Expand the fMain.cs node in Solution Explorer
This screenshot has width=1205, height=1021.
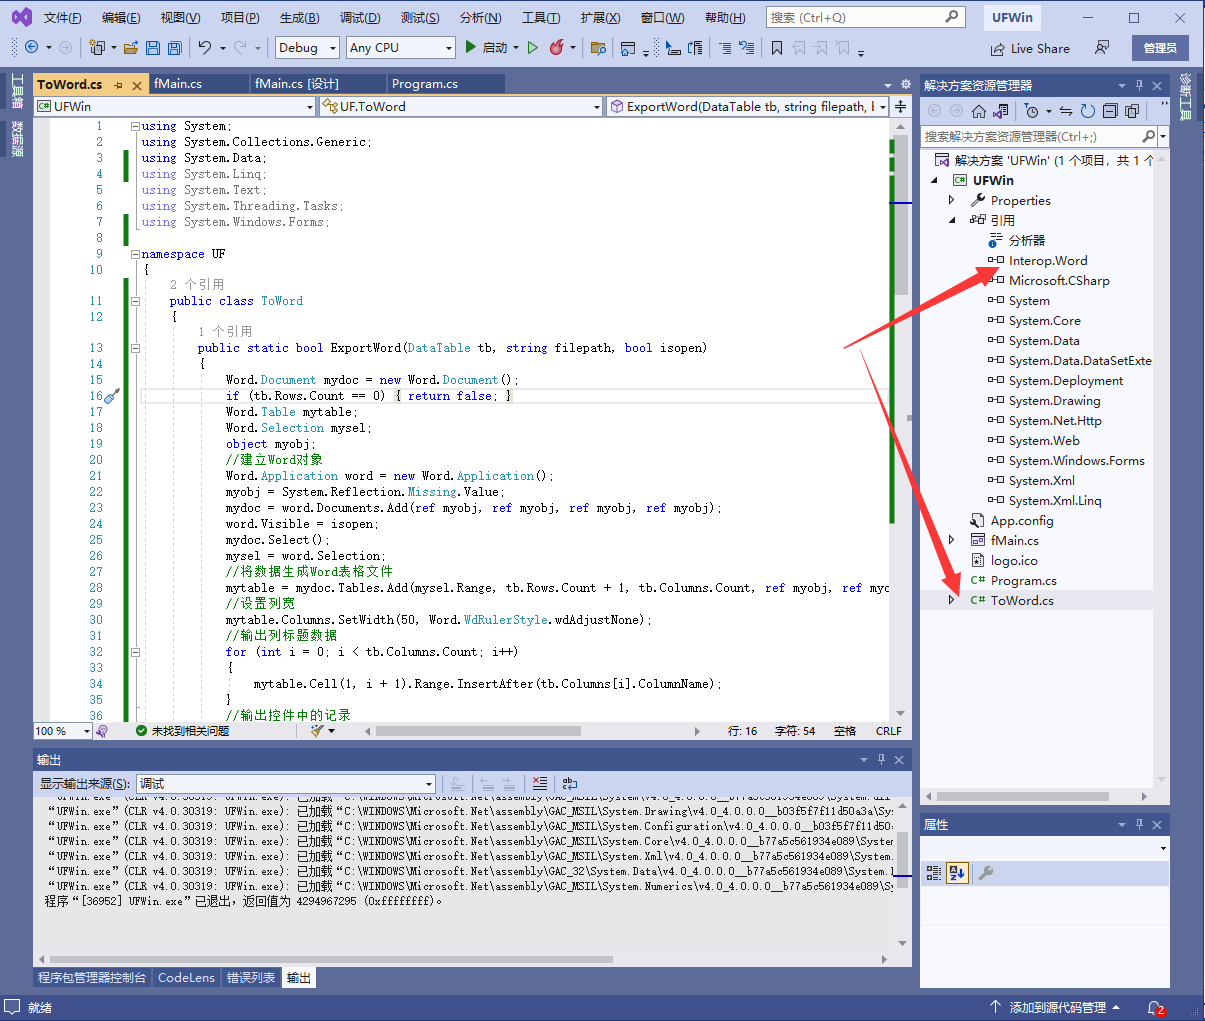951,540
